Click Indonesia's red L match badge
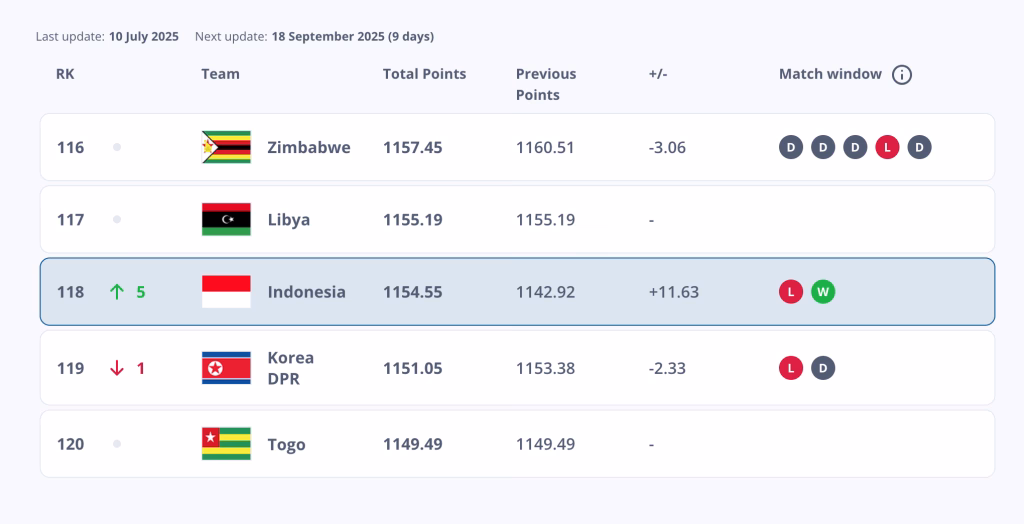 click(791, 292)
